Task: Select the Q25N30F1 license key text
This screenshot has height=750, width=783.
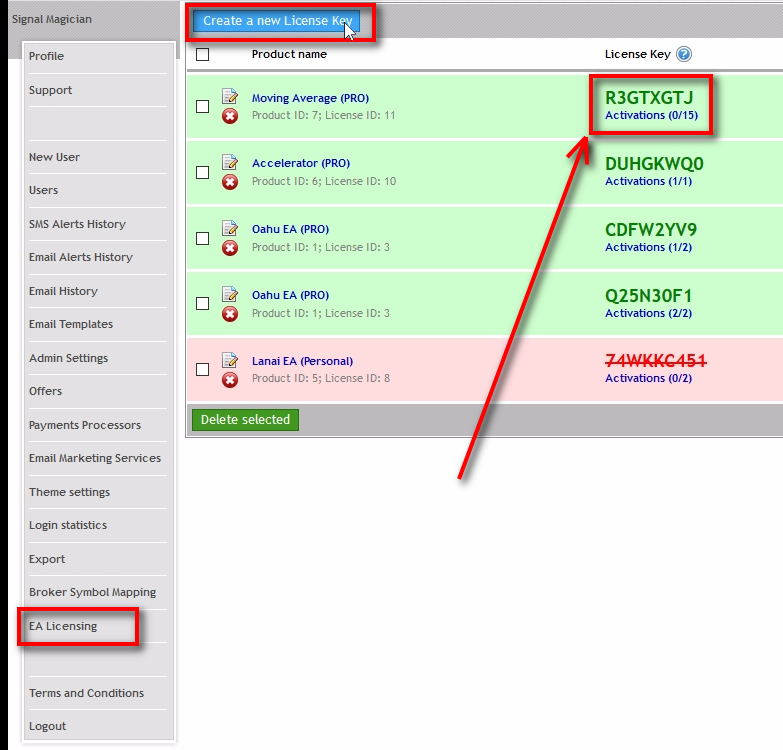Action: [x=648, y=296]
